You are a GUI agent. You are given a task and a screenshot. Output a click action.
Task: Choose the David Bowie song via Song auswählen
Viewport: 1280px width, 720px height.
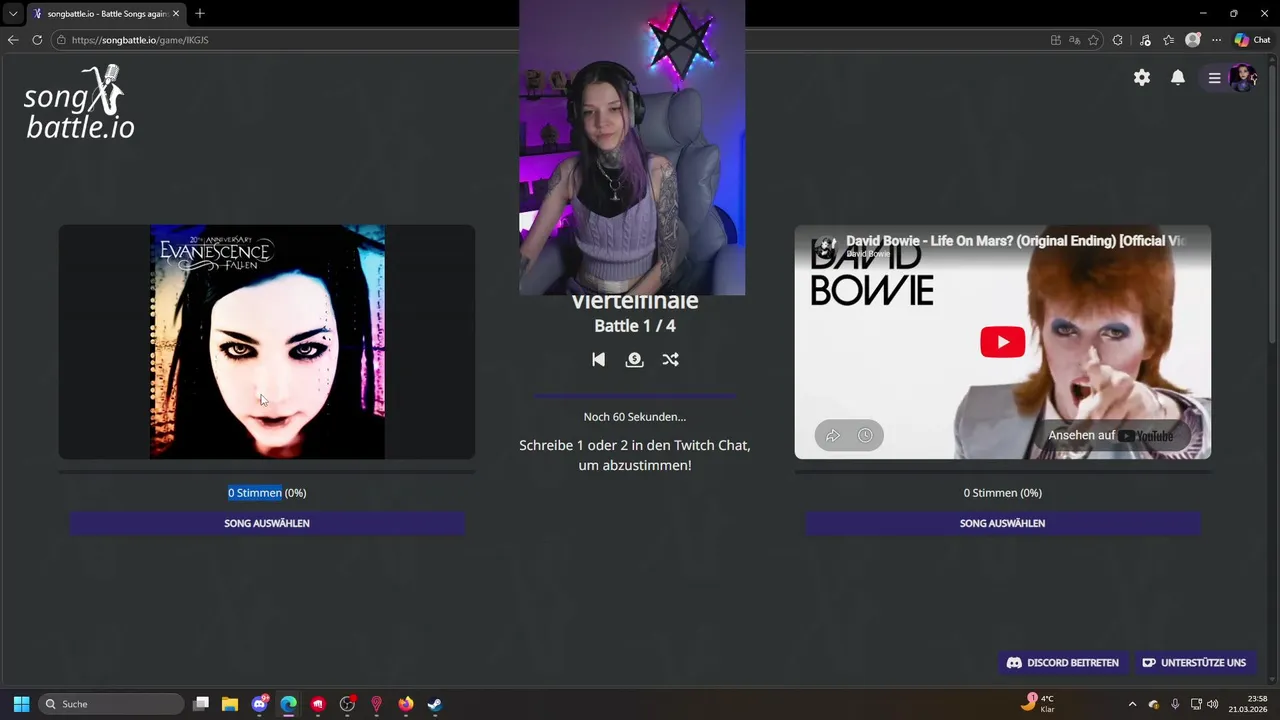pos(1002,523)
